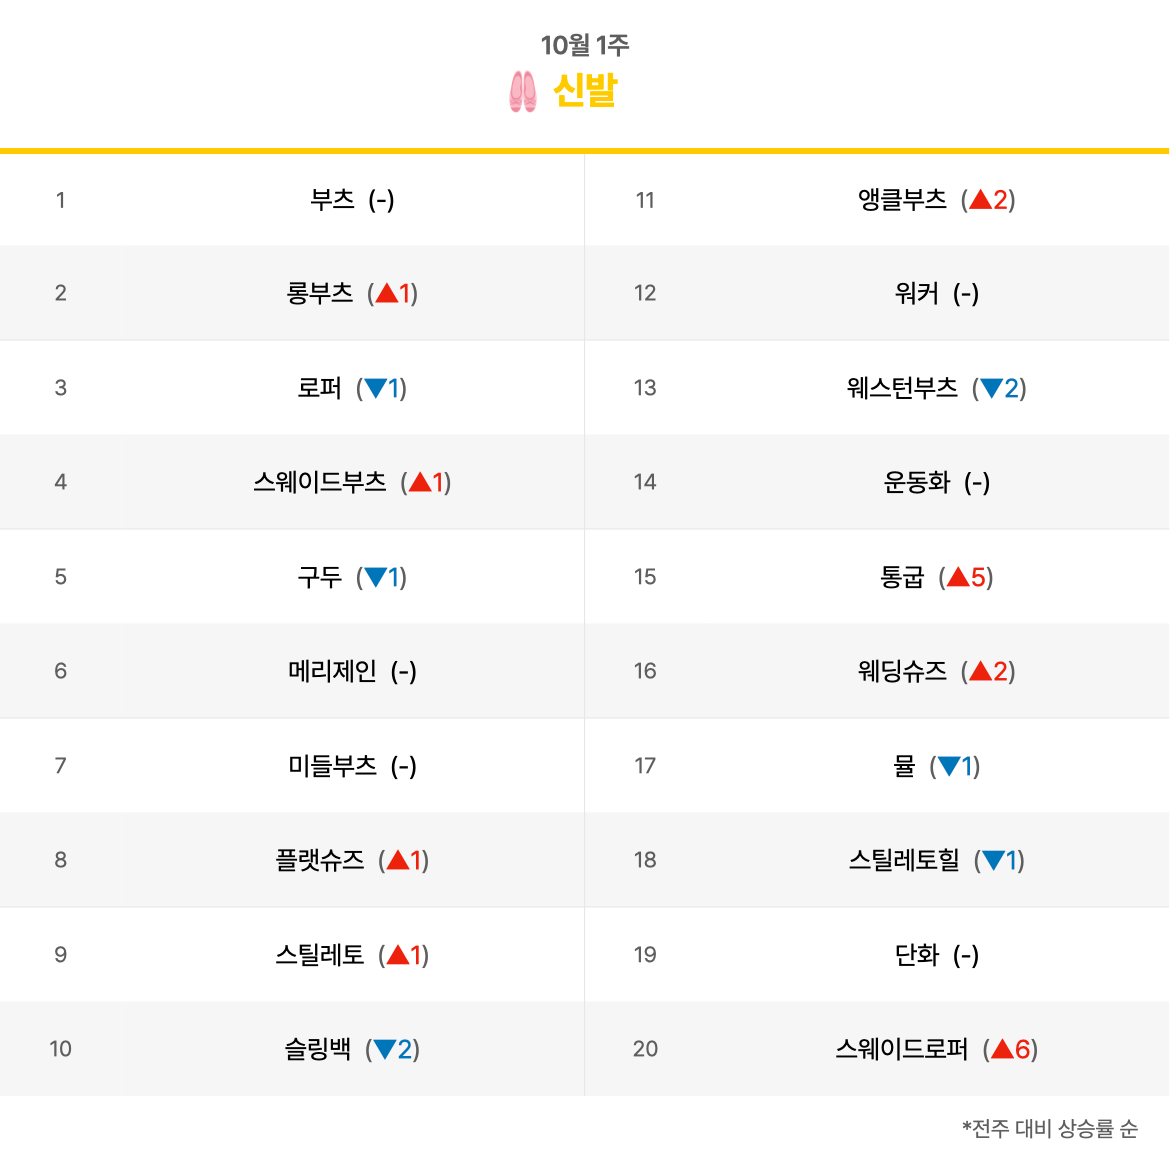Click the red up arrow beside 웨딩슈즈
This screenshot has height=1170, width=1170.
coord(981,671)
